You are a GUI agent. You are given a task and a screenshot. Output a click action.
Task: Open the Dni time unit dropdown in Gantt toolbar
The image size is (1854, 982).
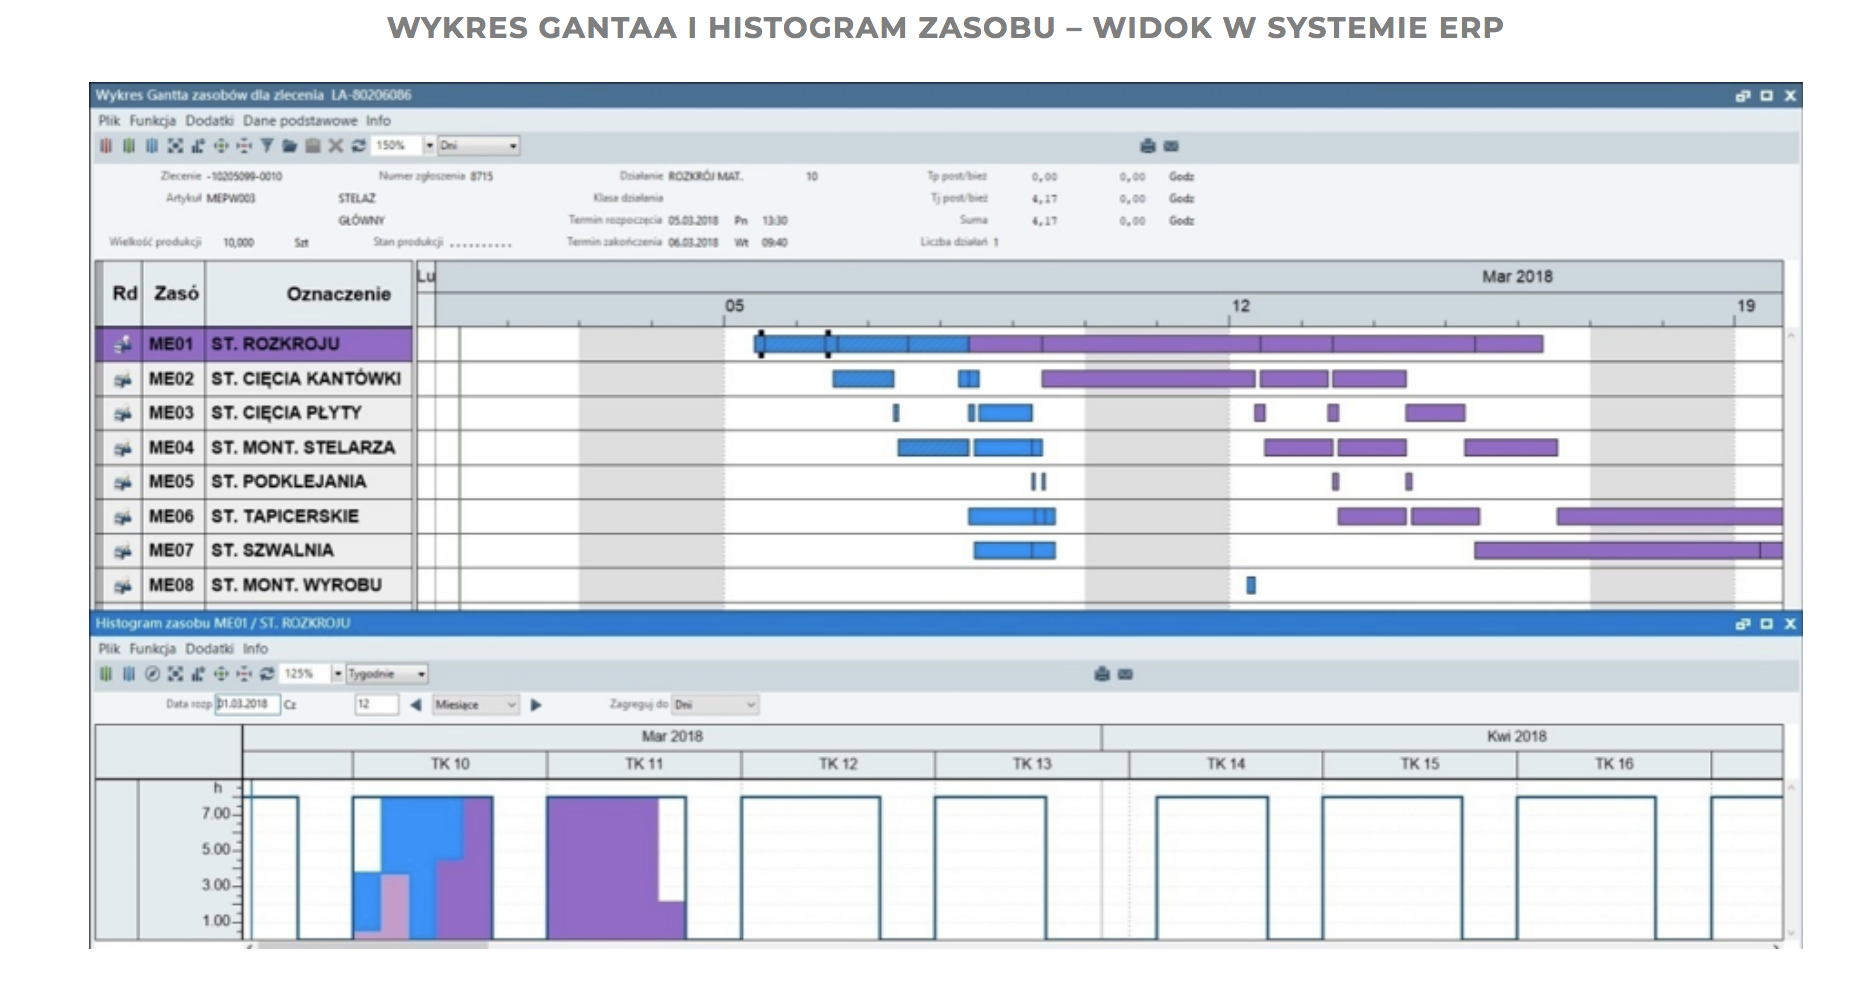[479, 146]
